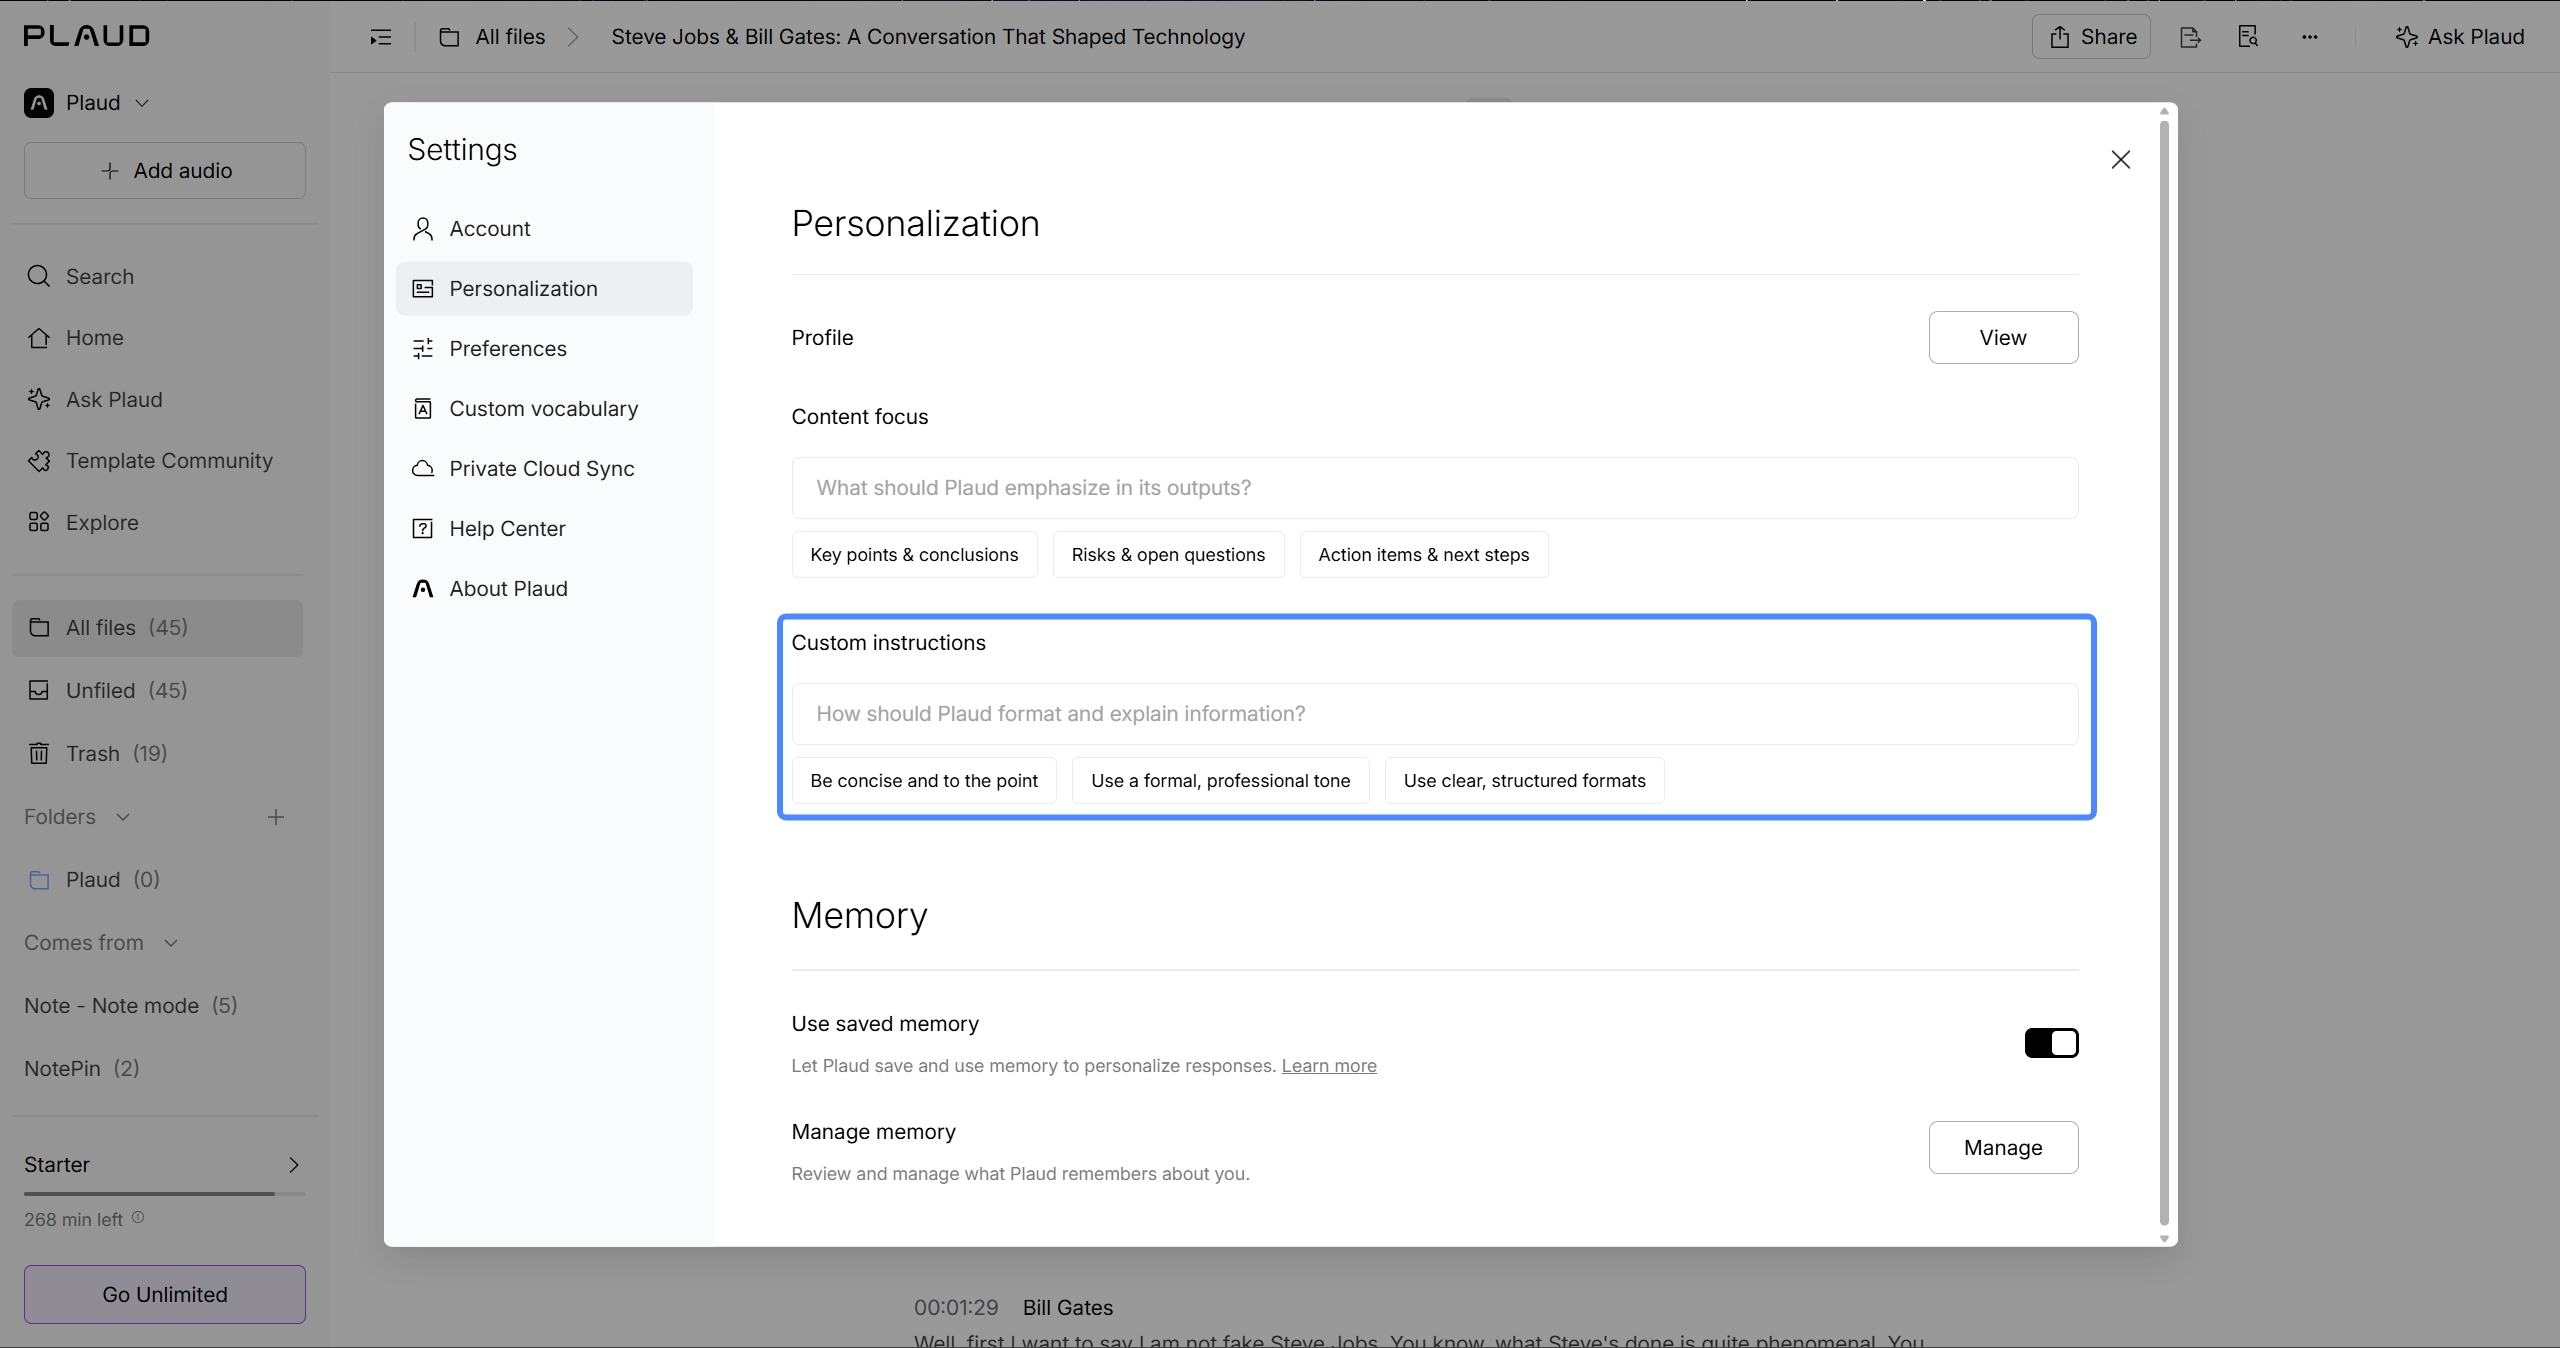Viewport: 2560px width, 1348px height.
Task: Filter by NotePin (2)
Action: 82,1069
